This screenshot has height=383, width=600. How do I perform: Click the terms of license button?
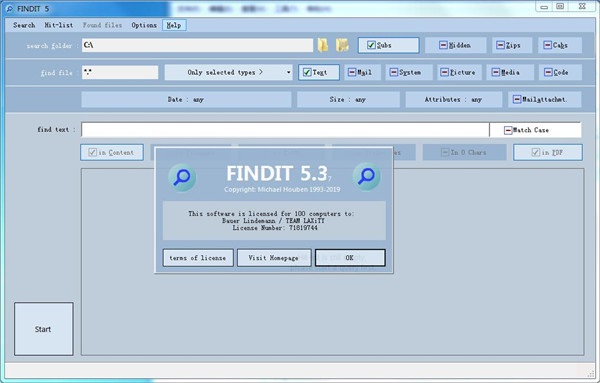198,258
